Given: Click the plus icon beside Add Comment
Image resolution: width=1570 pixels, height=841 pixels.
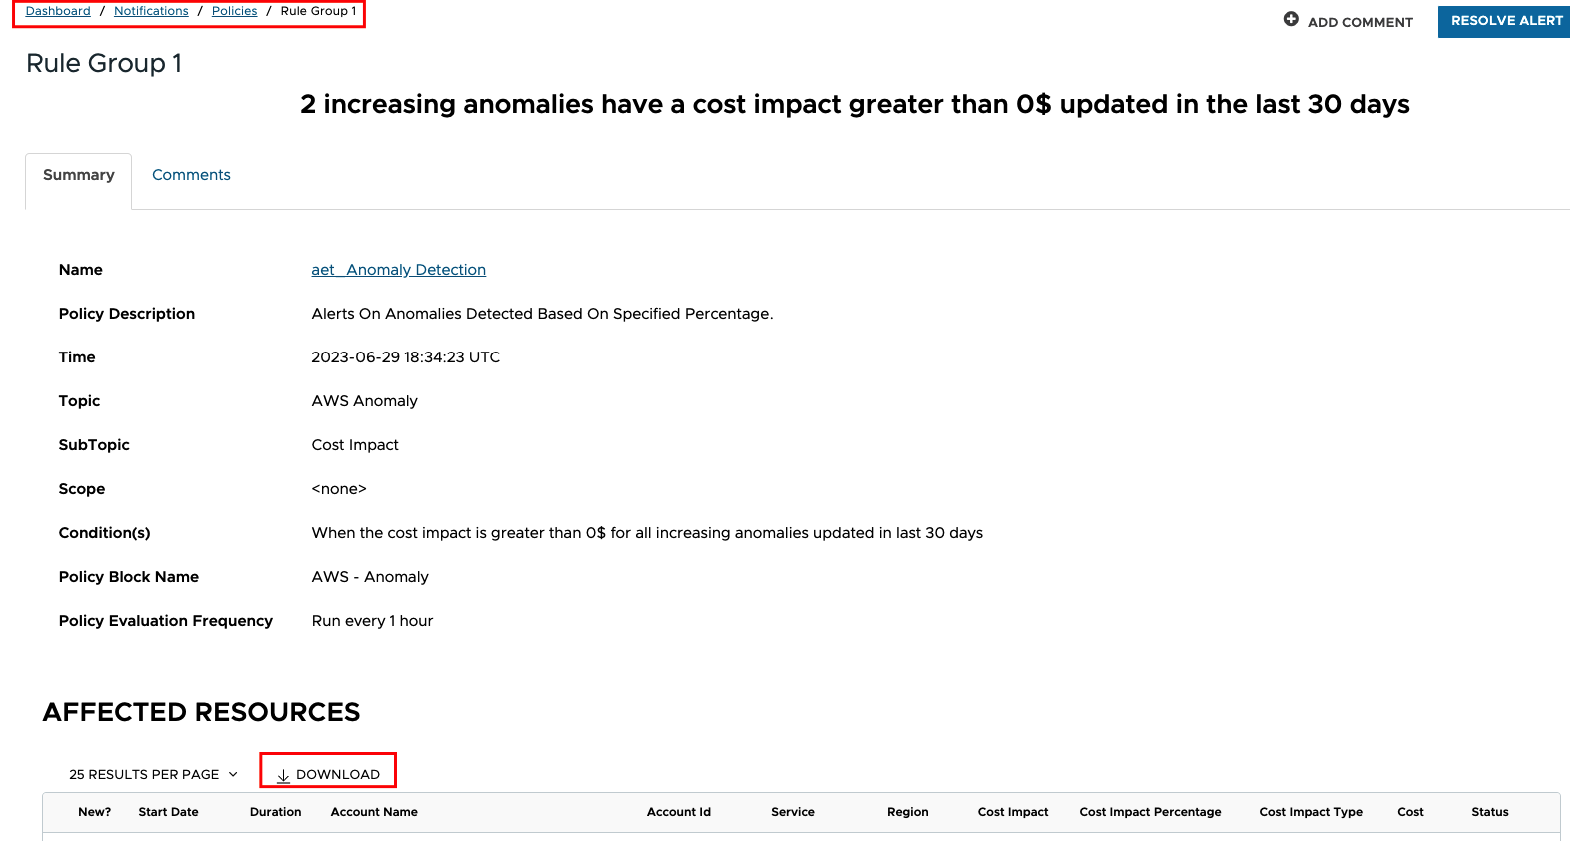Looking at the screenshot, I should pos(1291,19).
